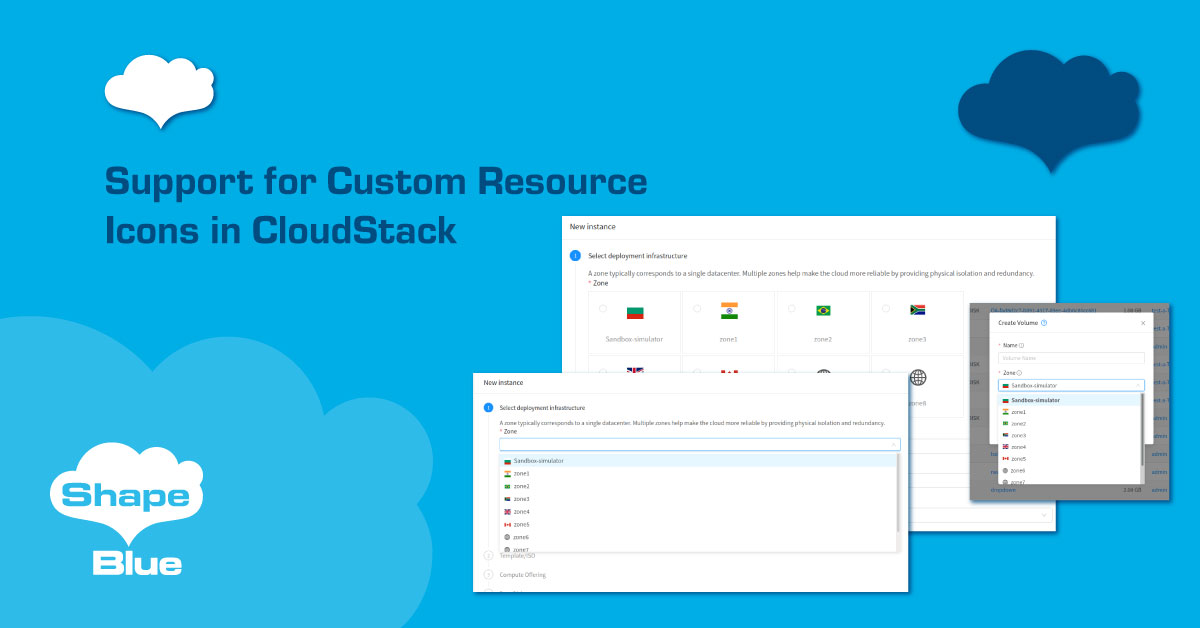Click the info icon next to Zone in Create Volume
The height and width of the screenshot is (628, 1200).
coord(1019,372)
